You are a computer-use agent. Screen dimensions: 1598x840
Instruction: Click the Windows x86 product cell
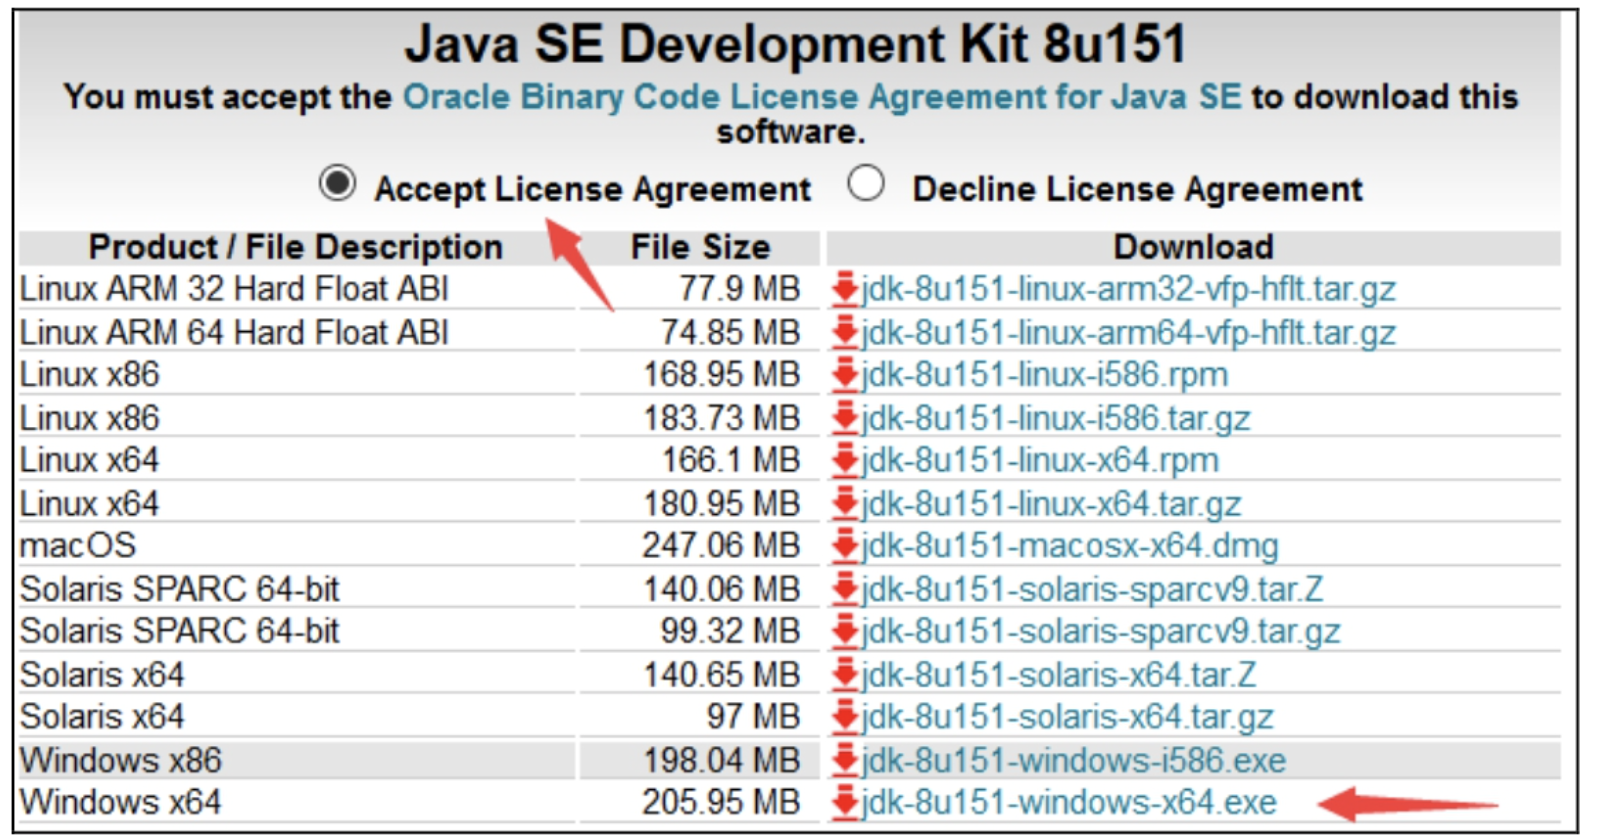coord(296,761)
